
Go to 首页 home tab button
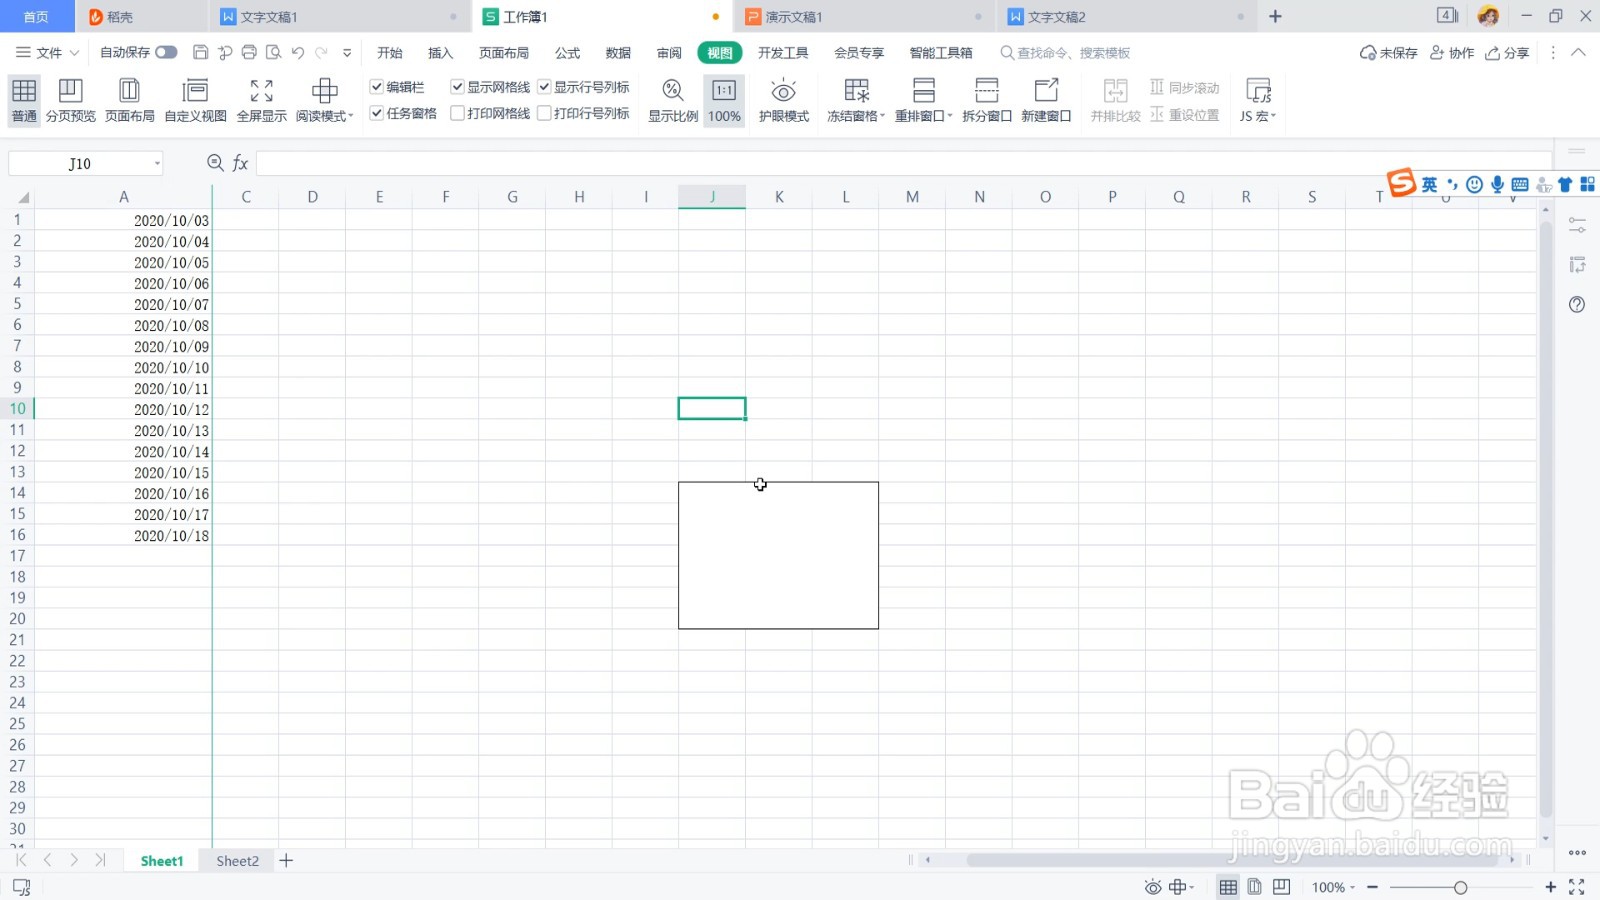point(36,17)
